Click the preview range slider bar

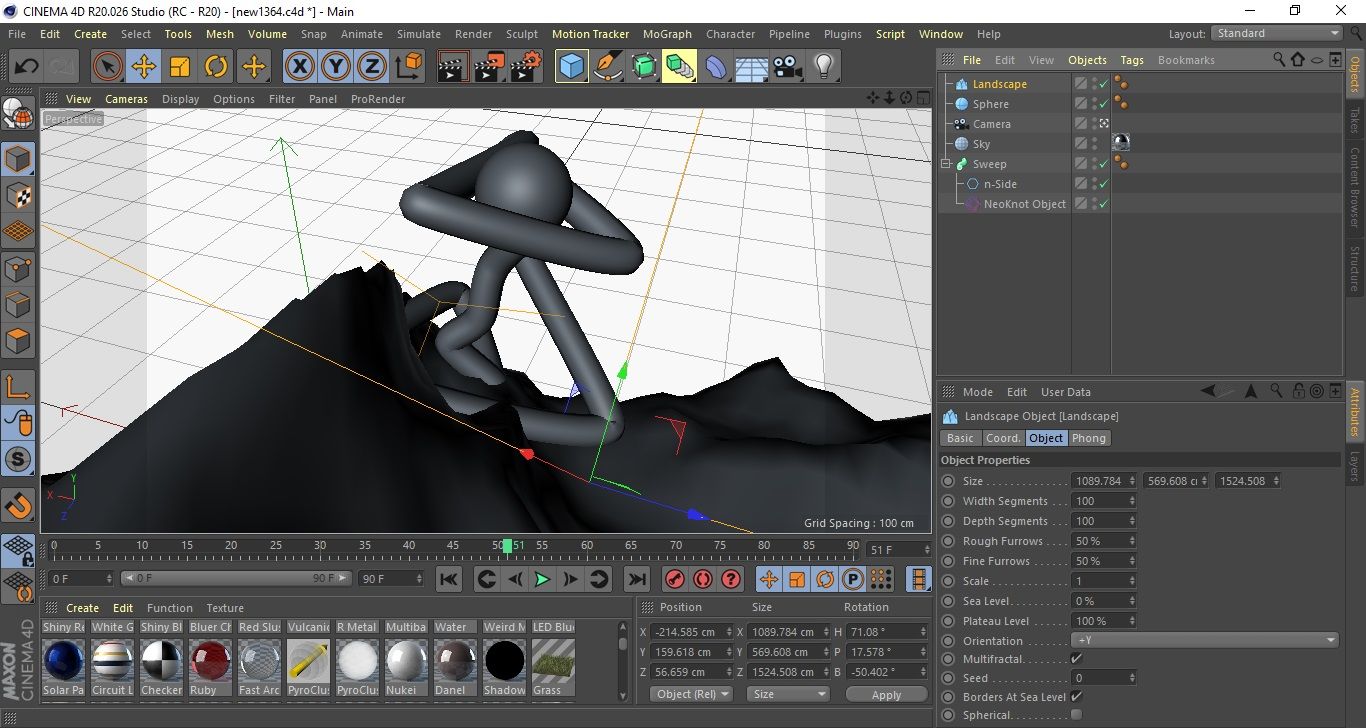tap(236, 578)
